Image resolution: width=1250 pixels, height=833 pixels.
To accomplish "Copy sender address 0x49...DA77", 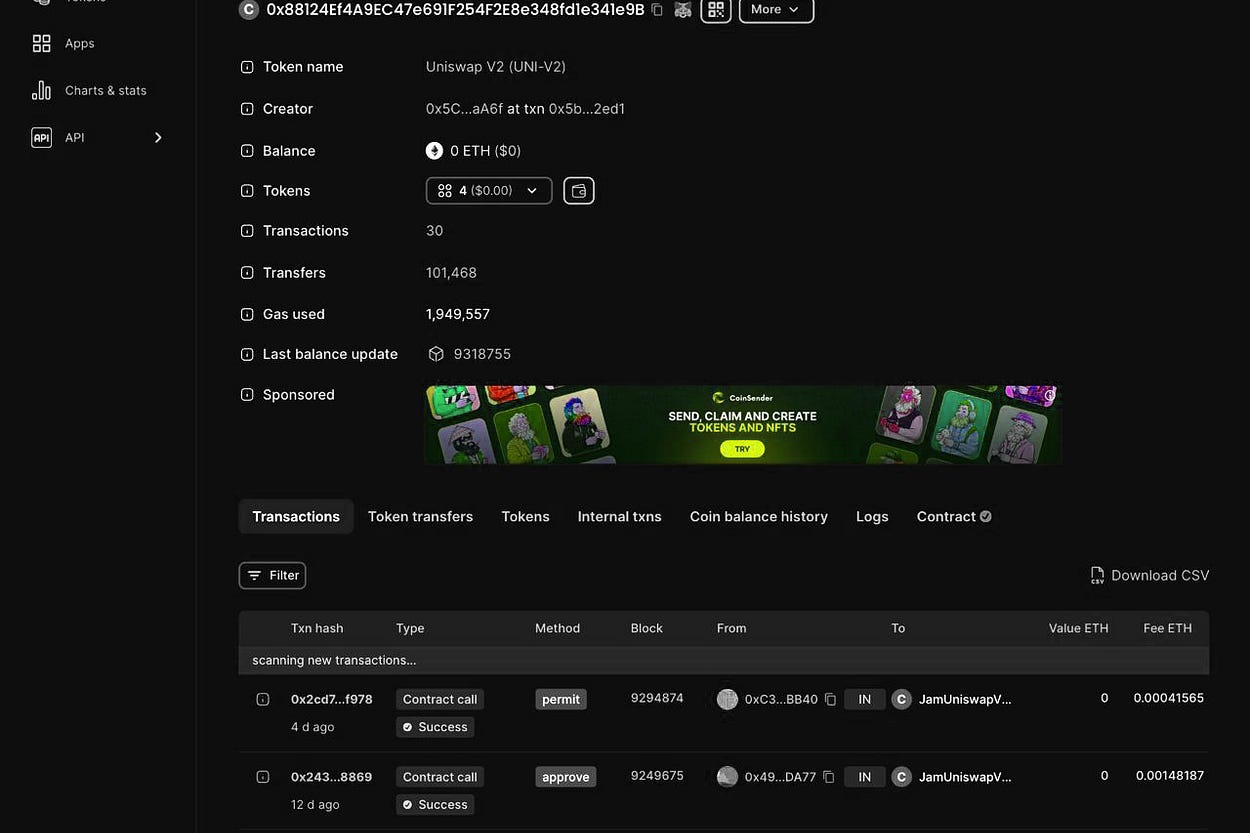I will 828,777.
